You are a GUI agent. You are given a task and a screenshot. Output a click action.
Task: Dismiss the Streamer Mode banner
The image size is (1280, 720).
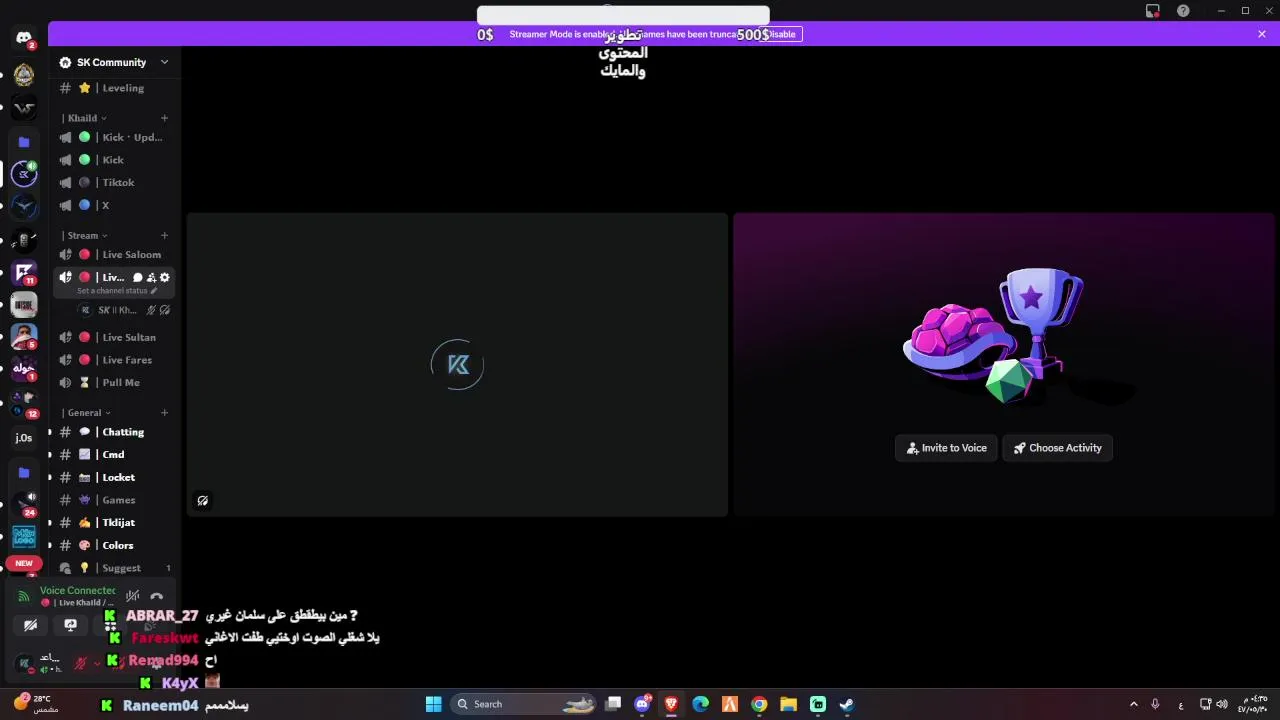tap(1262, 34)
